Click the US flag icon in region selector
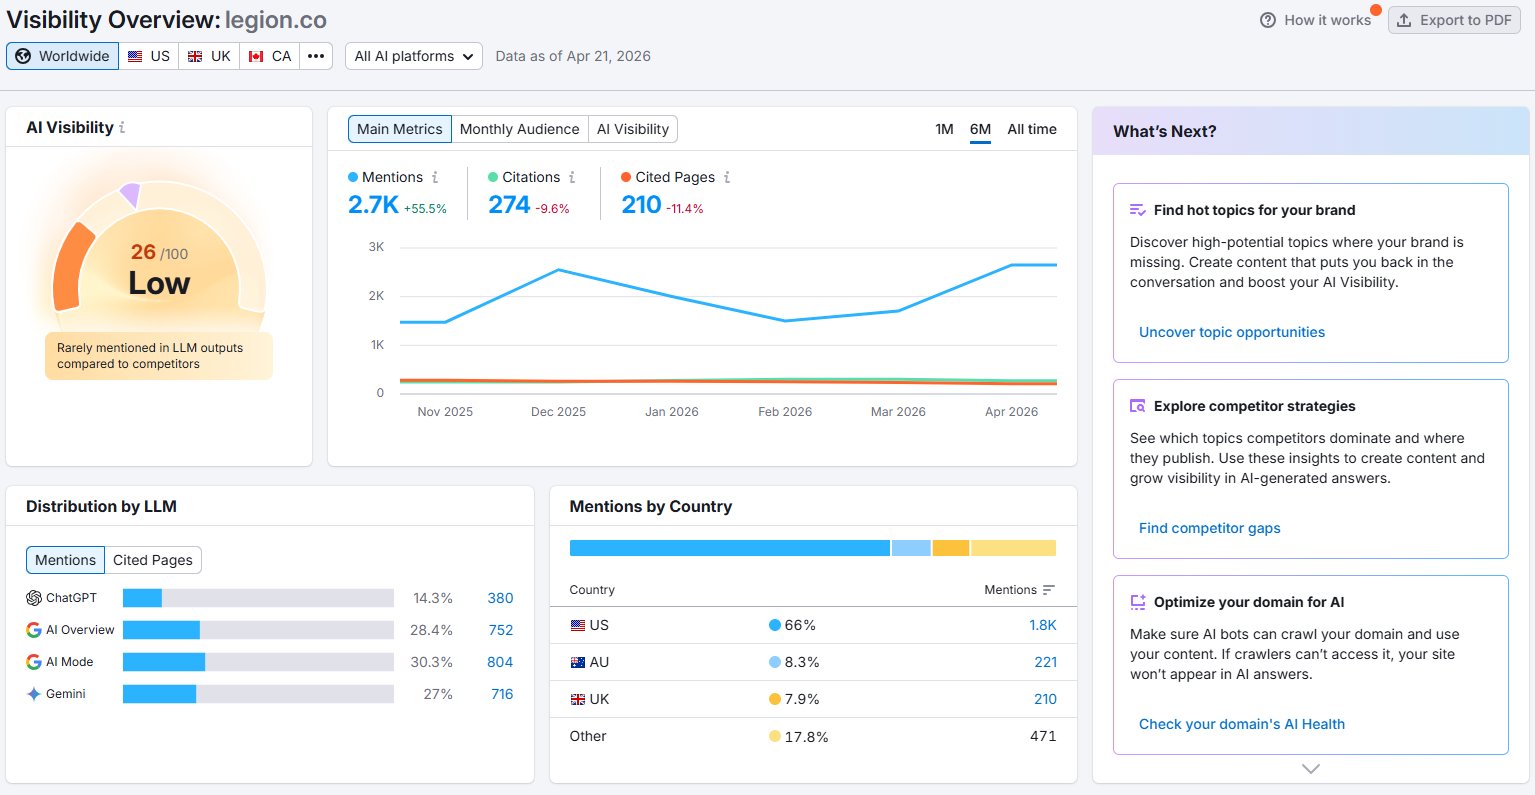The width and height of the screenshot is (1535, 795). [x=135, y=56]
